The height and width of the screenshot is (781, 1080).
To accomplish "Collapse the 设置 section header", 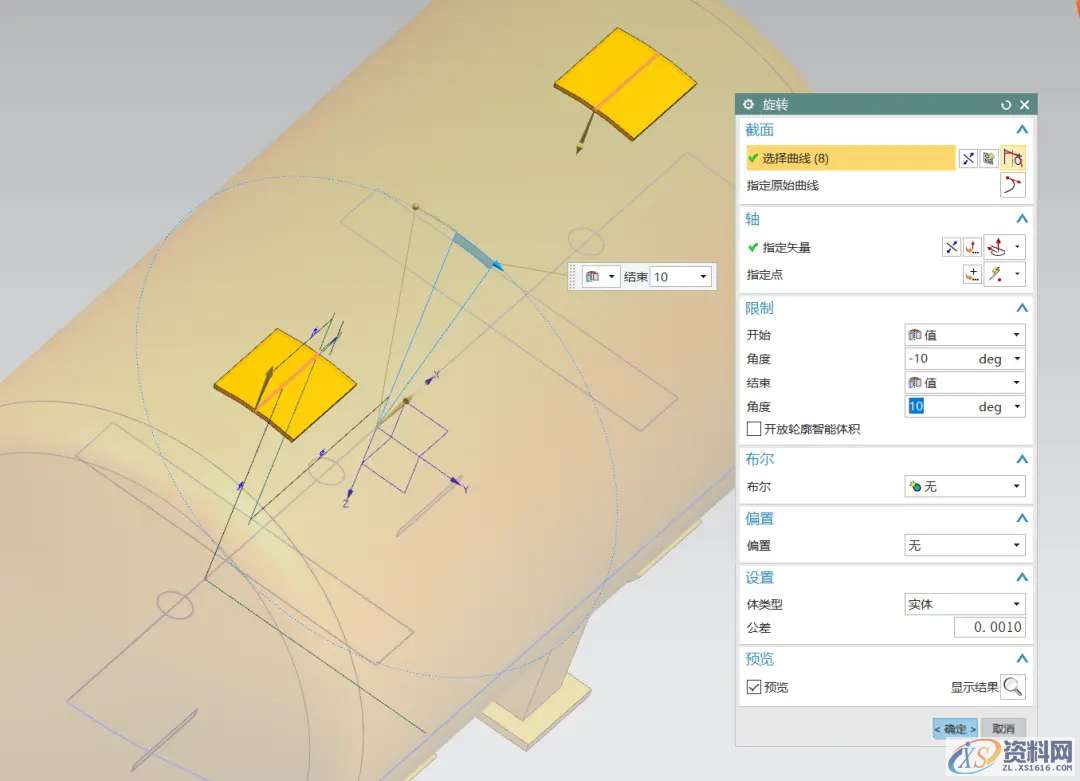I will tap(1021, 577).
